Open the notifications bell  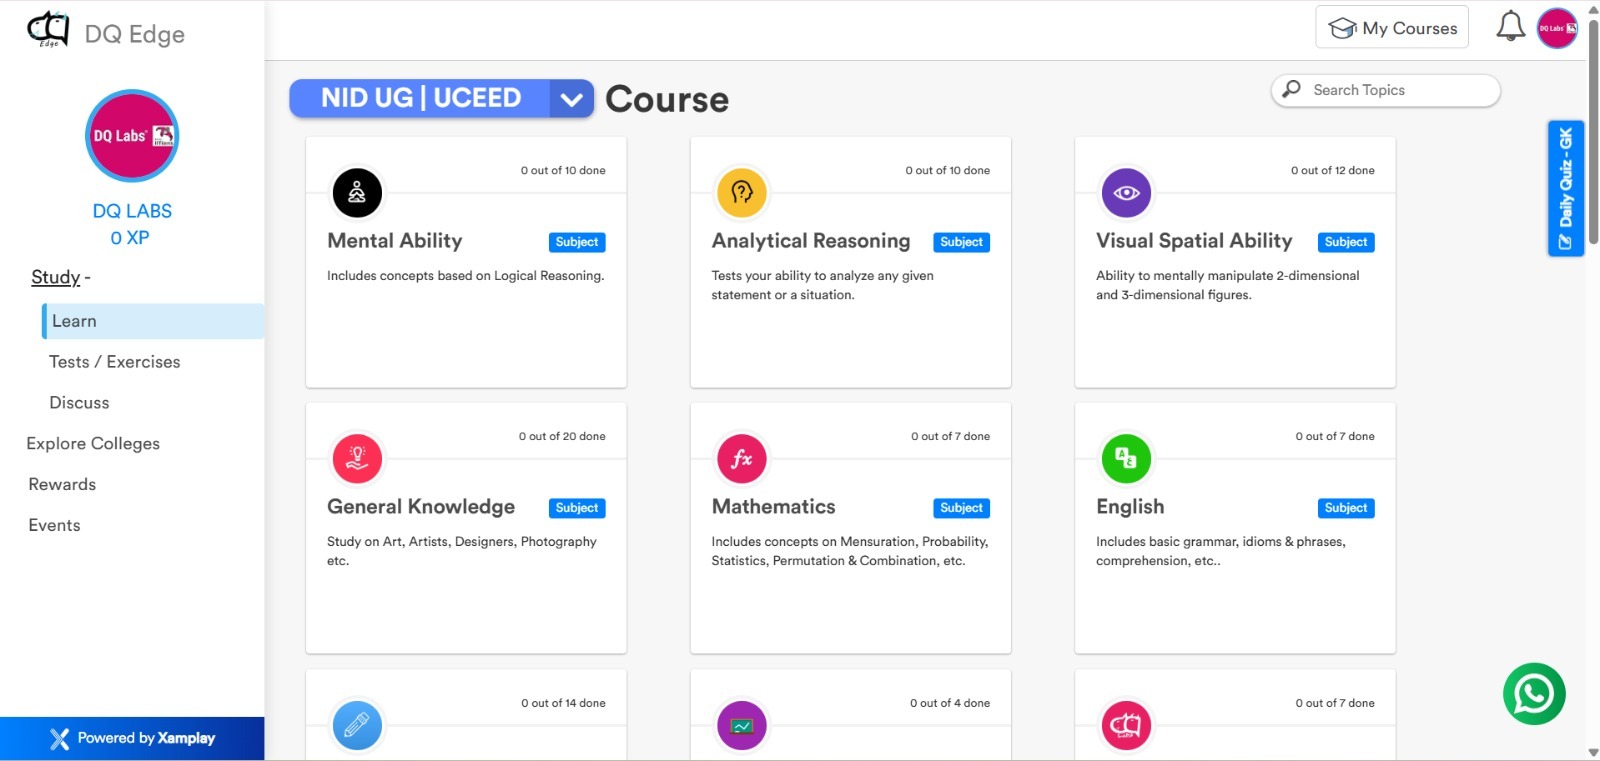point(1510,27)
